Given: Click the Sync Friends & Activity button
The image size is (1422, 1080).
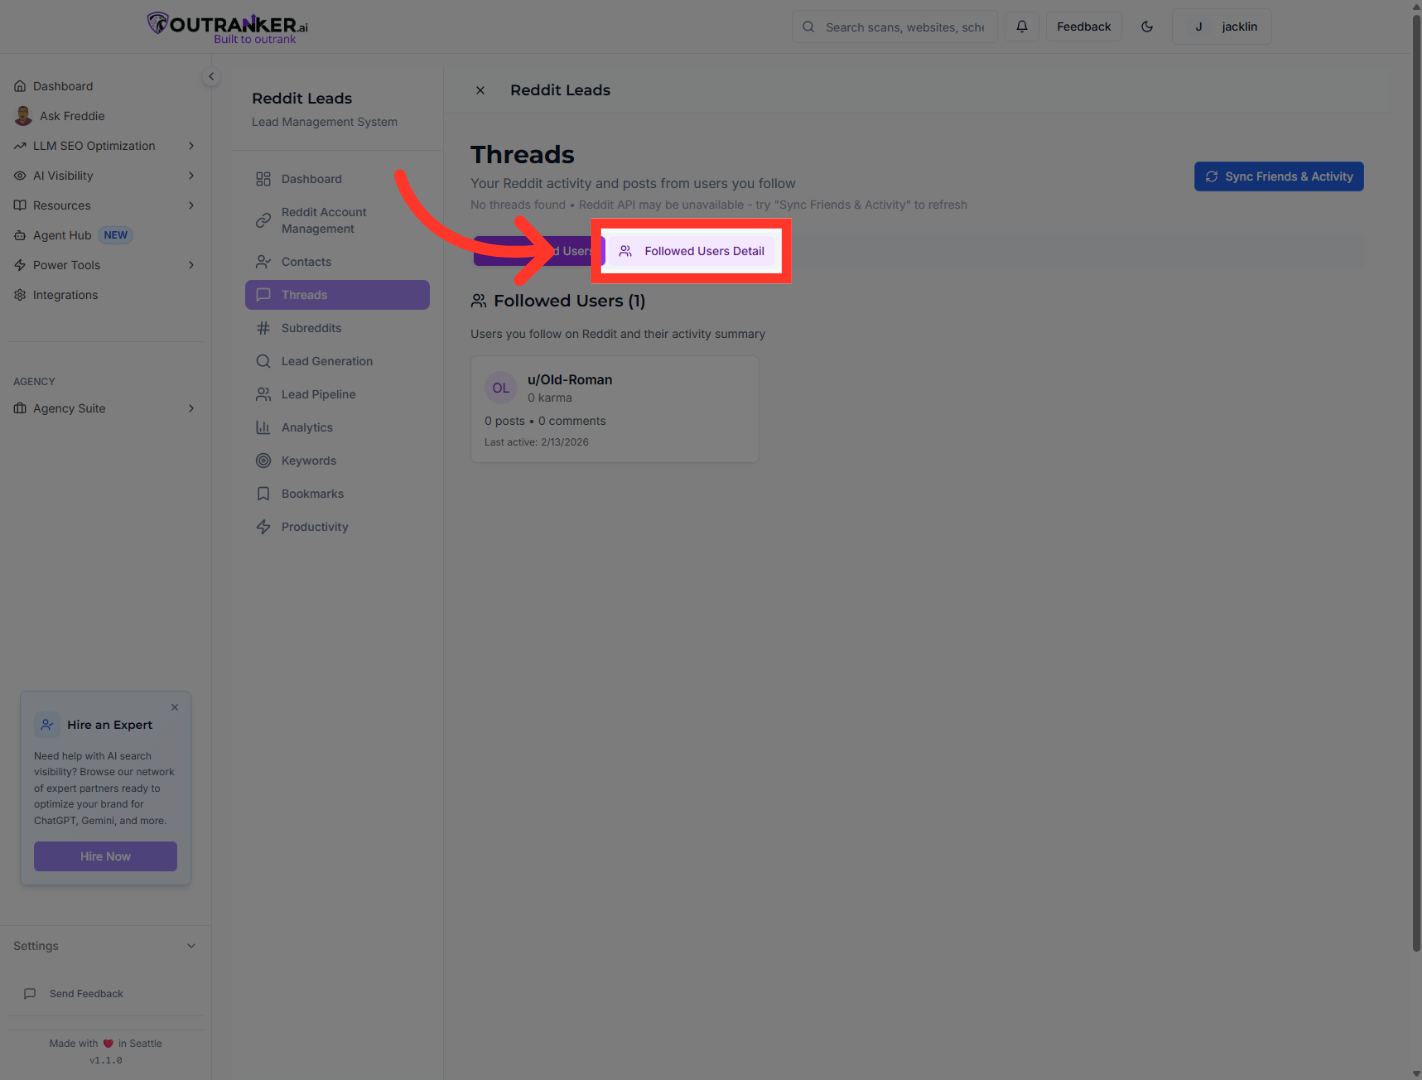Looking at the screenshot, I should pyautogui.click(x=1278, y=176).
